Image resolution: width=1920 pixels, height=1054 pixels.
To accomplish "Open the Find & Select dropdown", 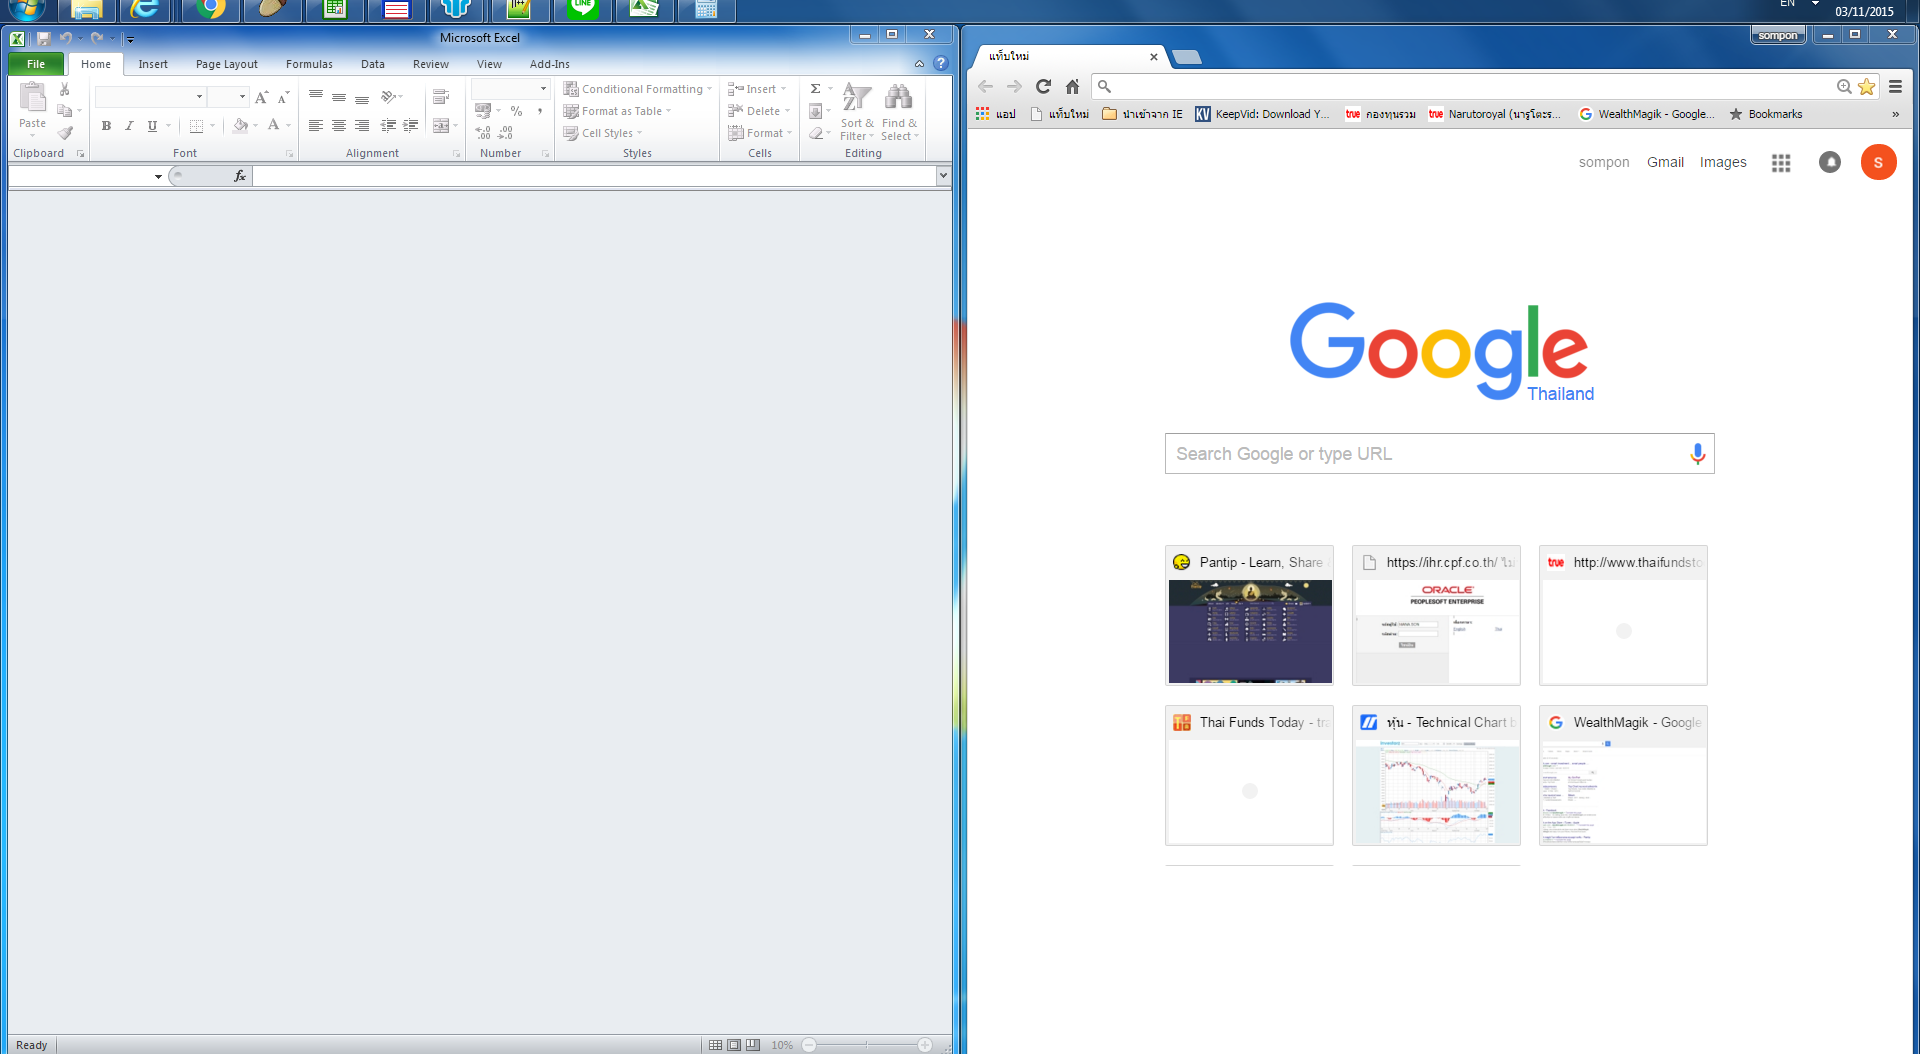I will click(899, 112).
